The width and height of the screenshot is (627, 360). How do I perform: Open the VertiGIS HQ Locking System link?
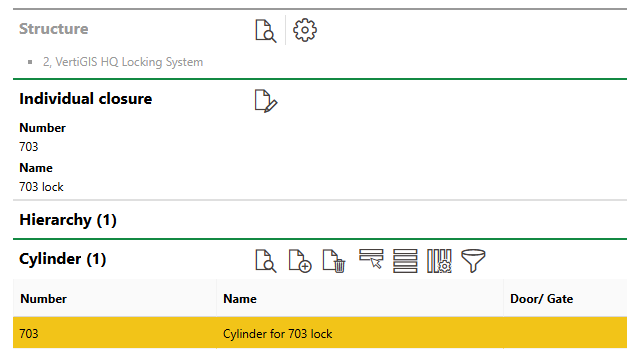point(123,62)
